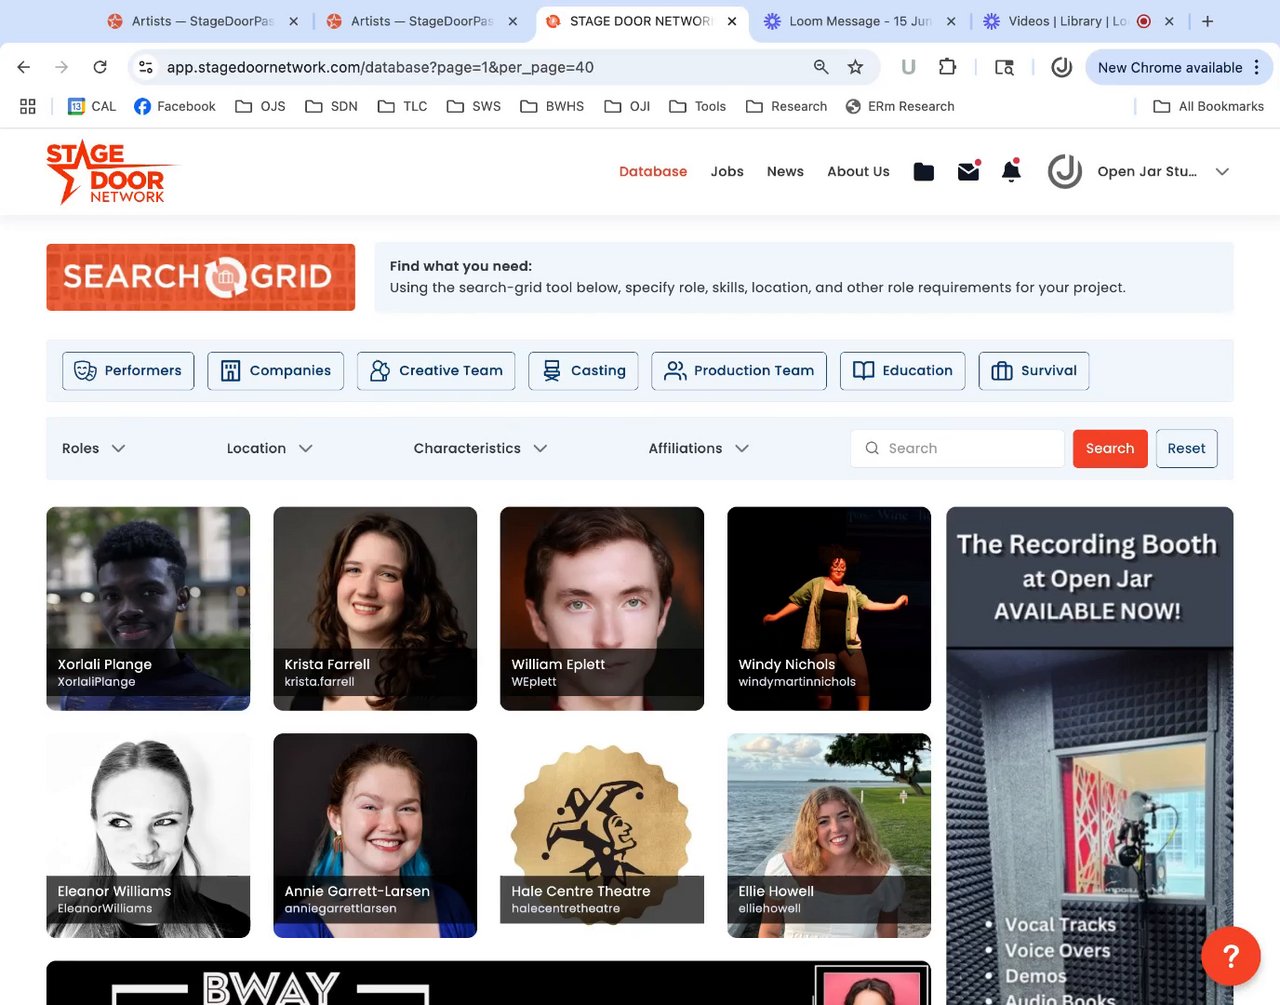Click the site information icon in address bar
The width and height of the screenshot is (1280, 1005).
[146, 67]
